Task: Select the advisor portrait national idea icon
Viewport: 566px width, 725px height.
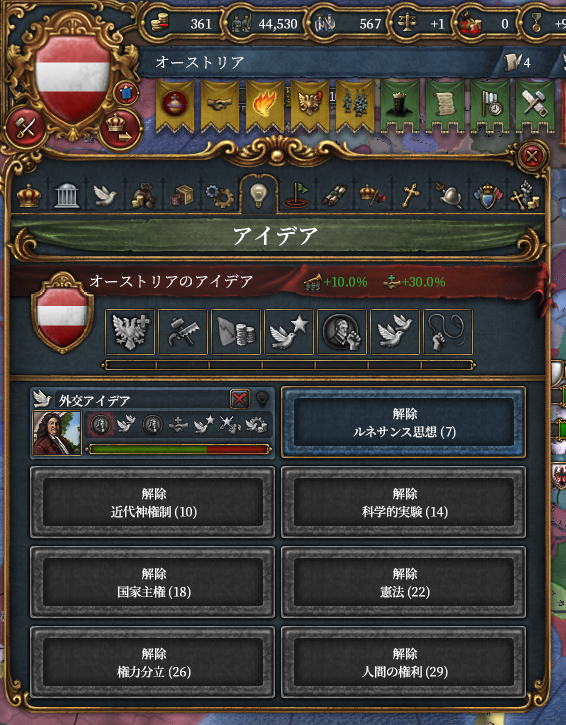Action: 342,332
